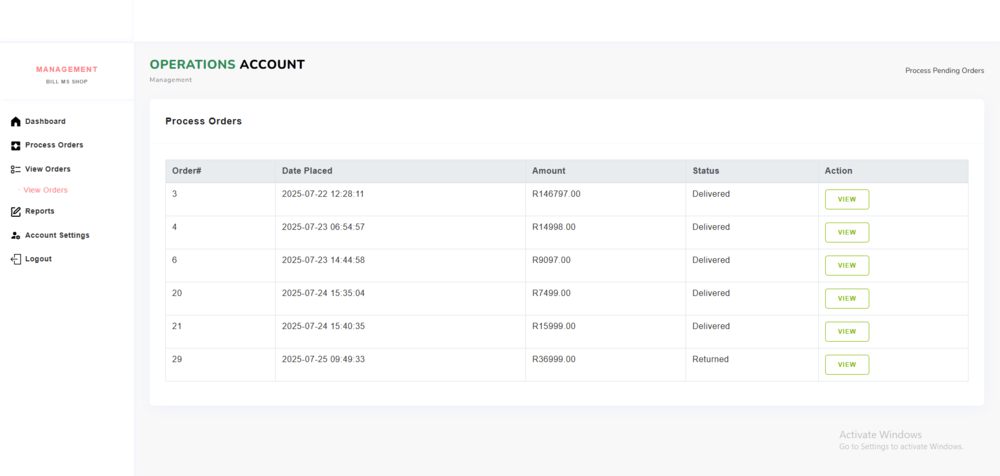Open the View button for order 6
Image resolution: width=1000 pixels, height=476 pixels.
846,266
